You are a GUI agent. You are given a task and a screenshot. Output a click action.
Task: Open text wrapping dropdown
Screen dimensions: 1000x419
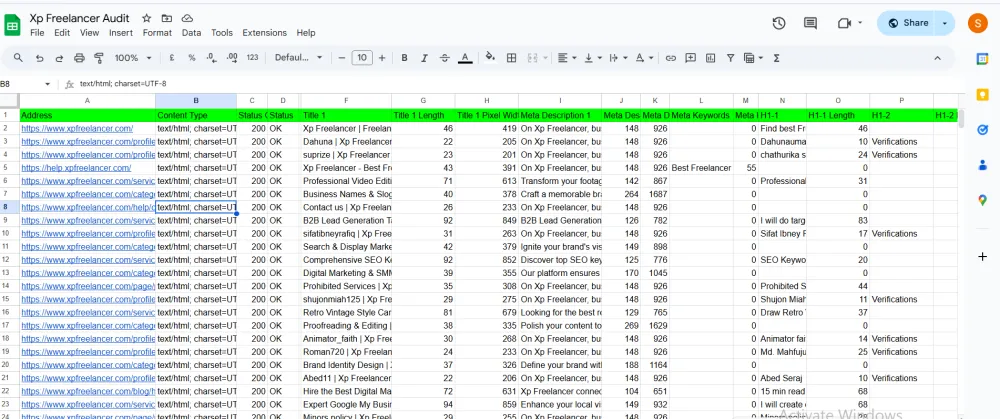[618, 58]
